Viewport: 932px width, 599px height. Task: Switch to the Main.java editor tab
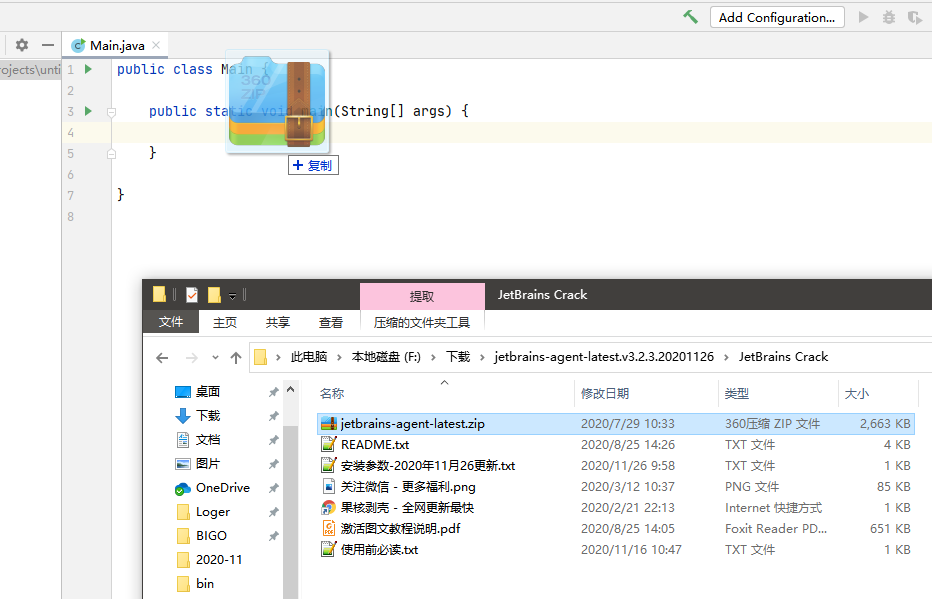(116, 45)
